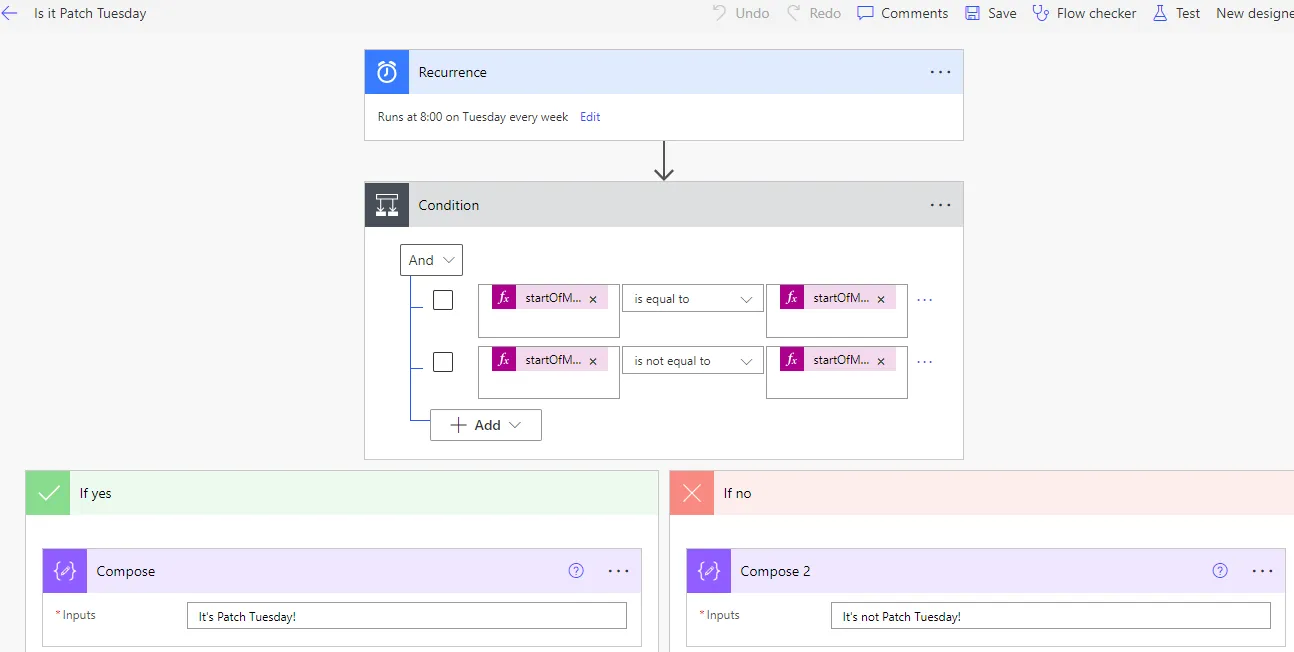Save the flow
The height and width of the screenshot is (652, 1294).
coord(991,13)
